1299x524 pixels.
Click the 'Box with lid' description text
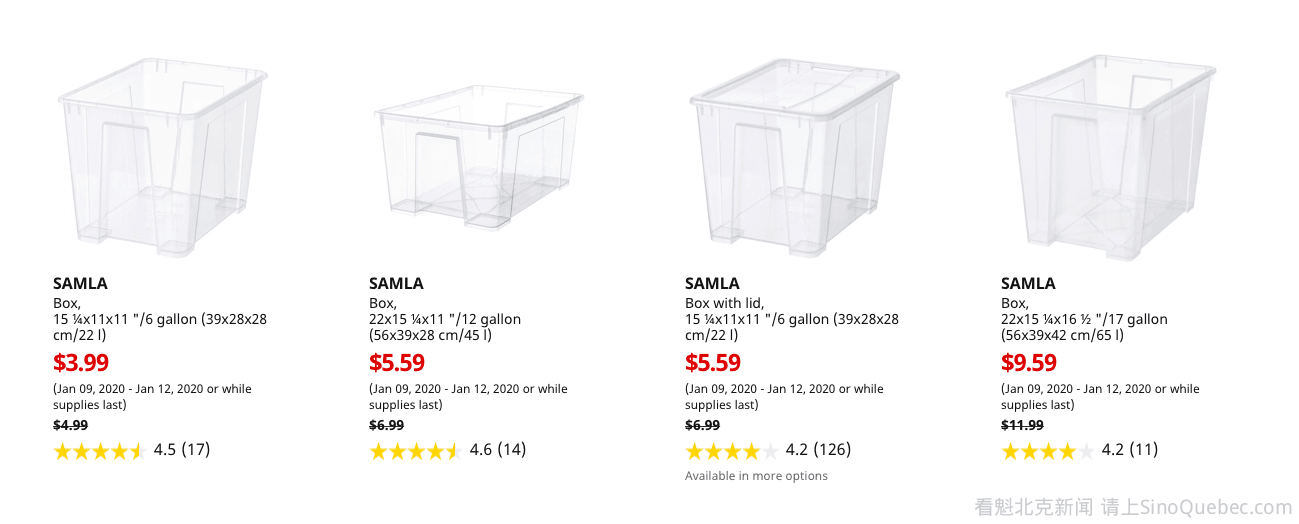pos(724,303)
